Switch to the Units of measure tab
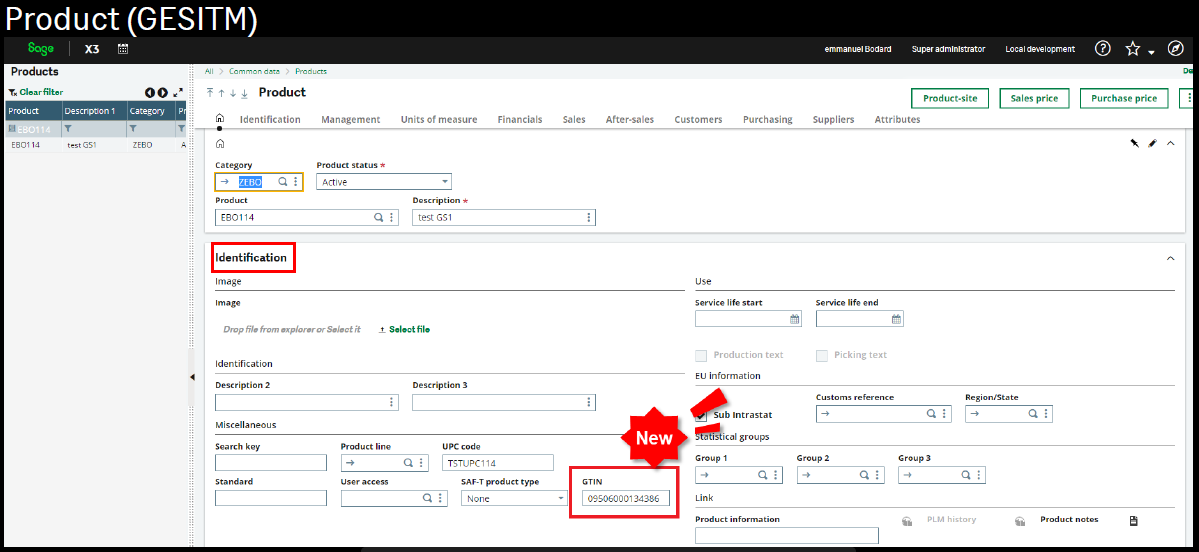Viewport: 1199px width, 552px height. (439, 119)
